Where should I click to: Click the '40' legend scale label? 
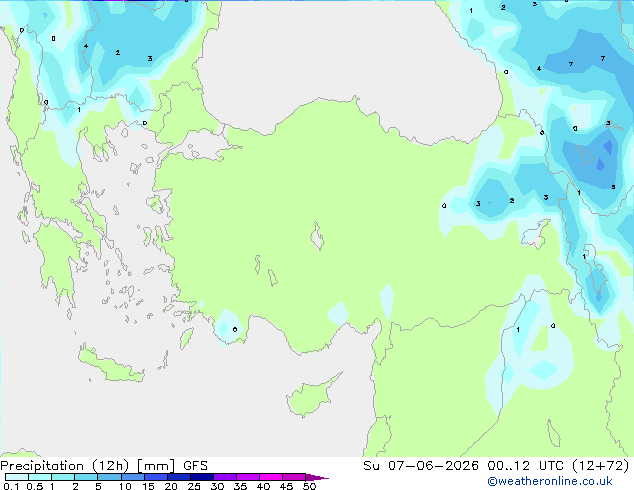(x=263, y=486)
